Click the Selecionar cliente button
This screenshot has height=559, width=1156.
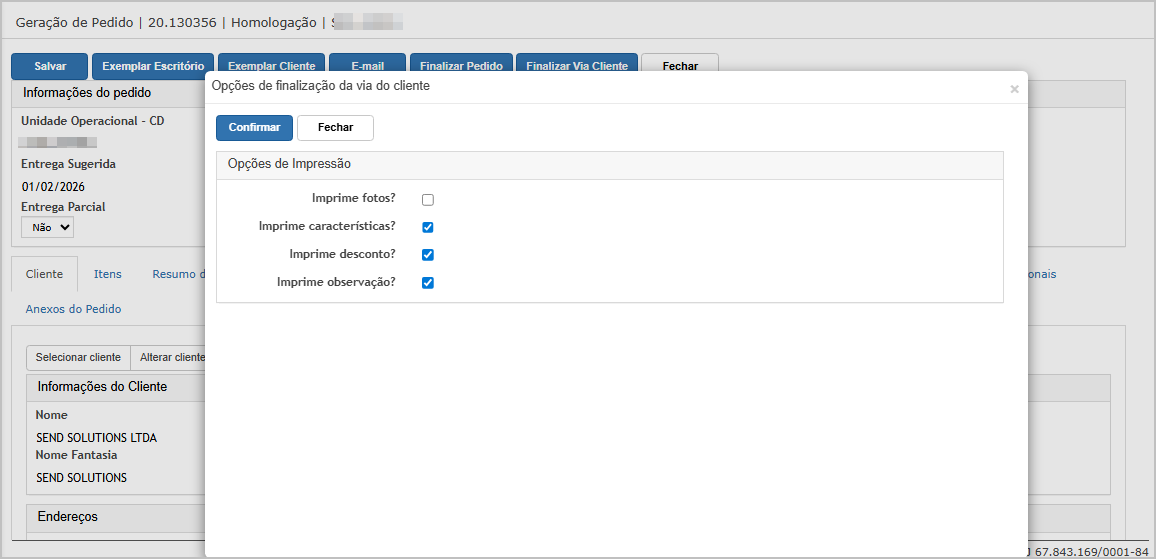[78, 358]
